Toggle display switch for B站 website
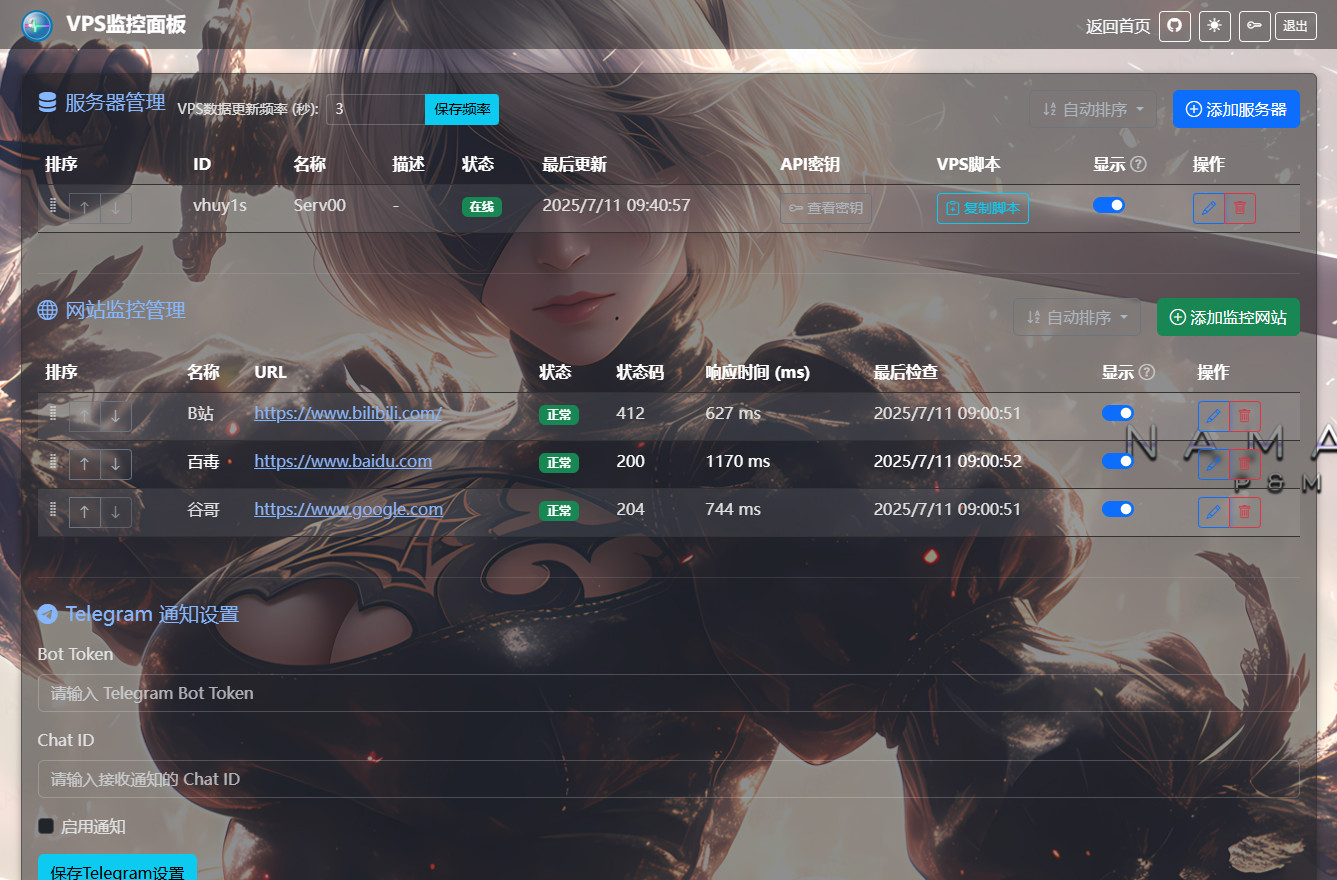The height and width of the screenshot is (880, 1337). (x=1118, y=413)
